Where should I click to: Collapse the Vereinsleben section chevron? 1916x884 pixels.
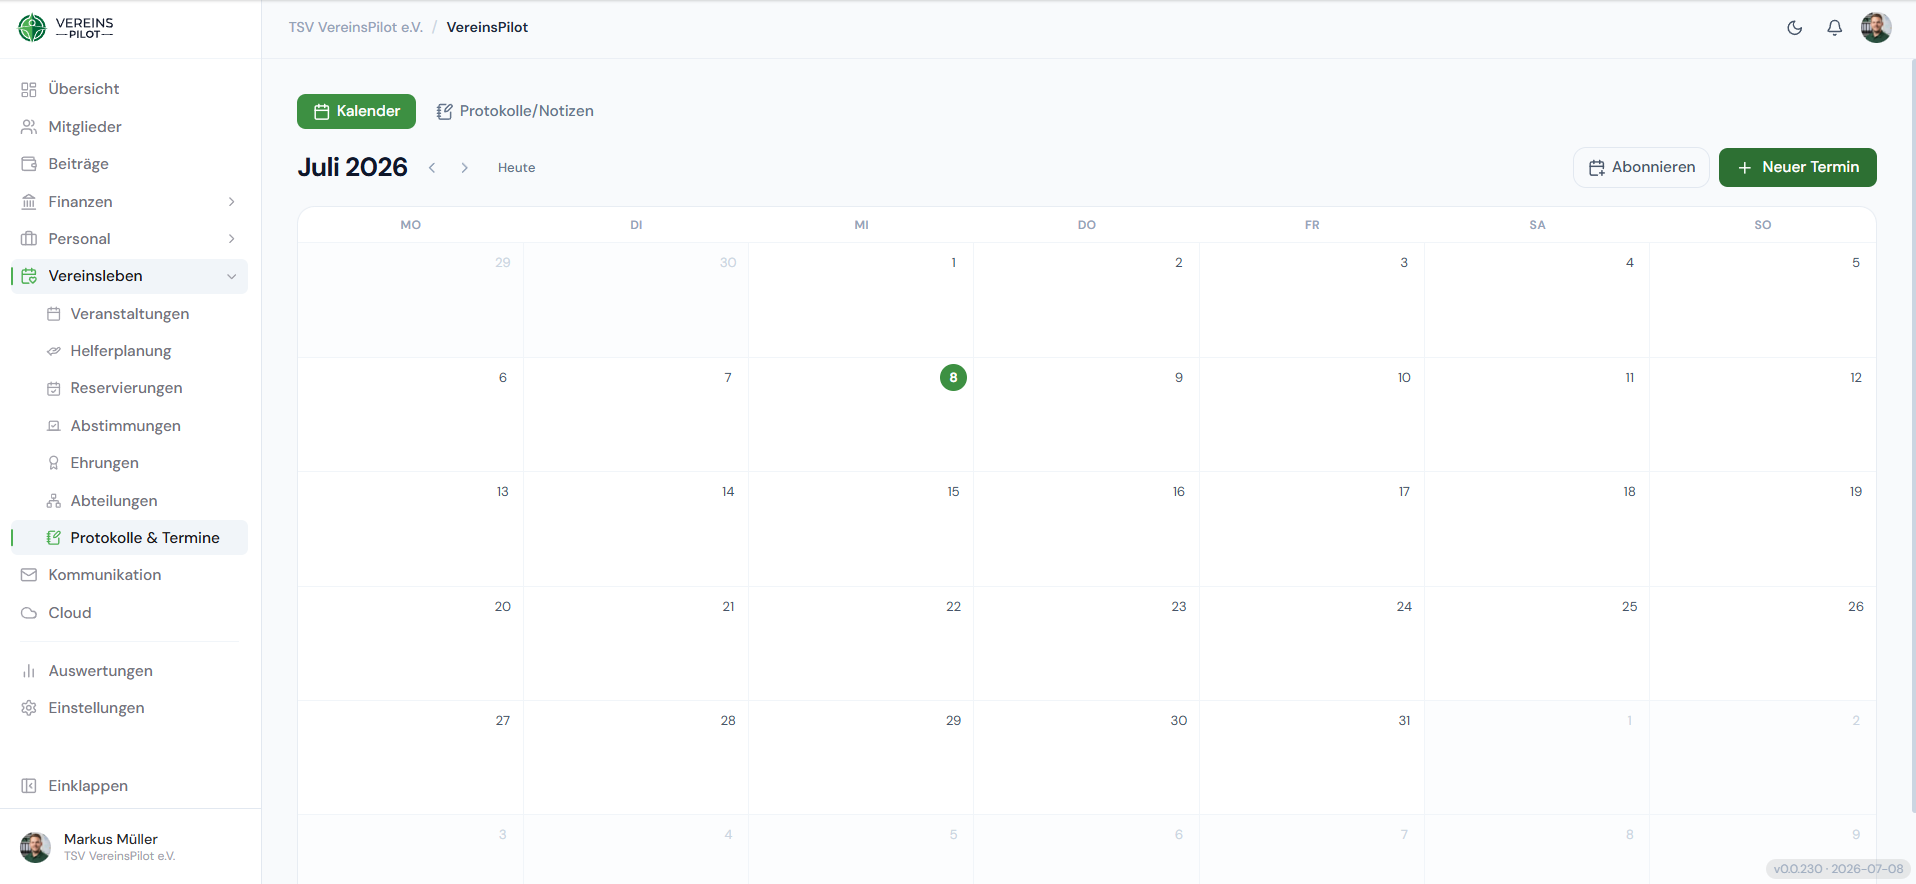[232, 276]
